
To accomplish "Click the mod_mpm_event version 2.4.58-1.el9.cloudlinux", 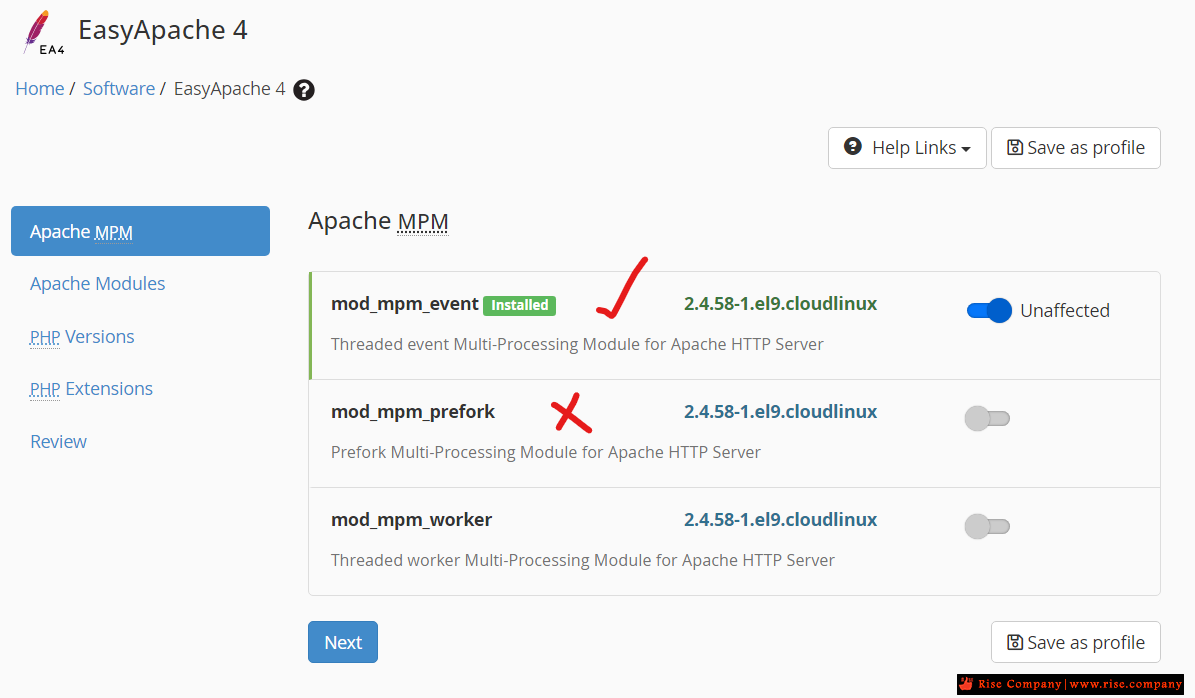I will pos(780,303).
